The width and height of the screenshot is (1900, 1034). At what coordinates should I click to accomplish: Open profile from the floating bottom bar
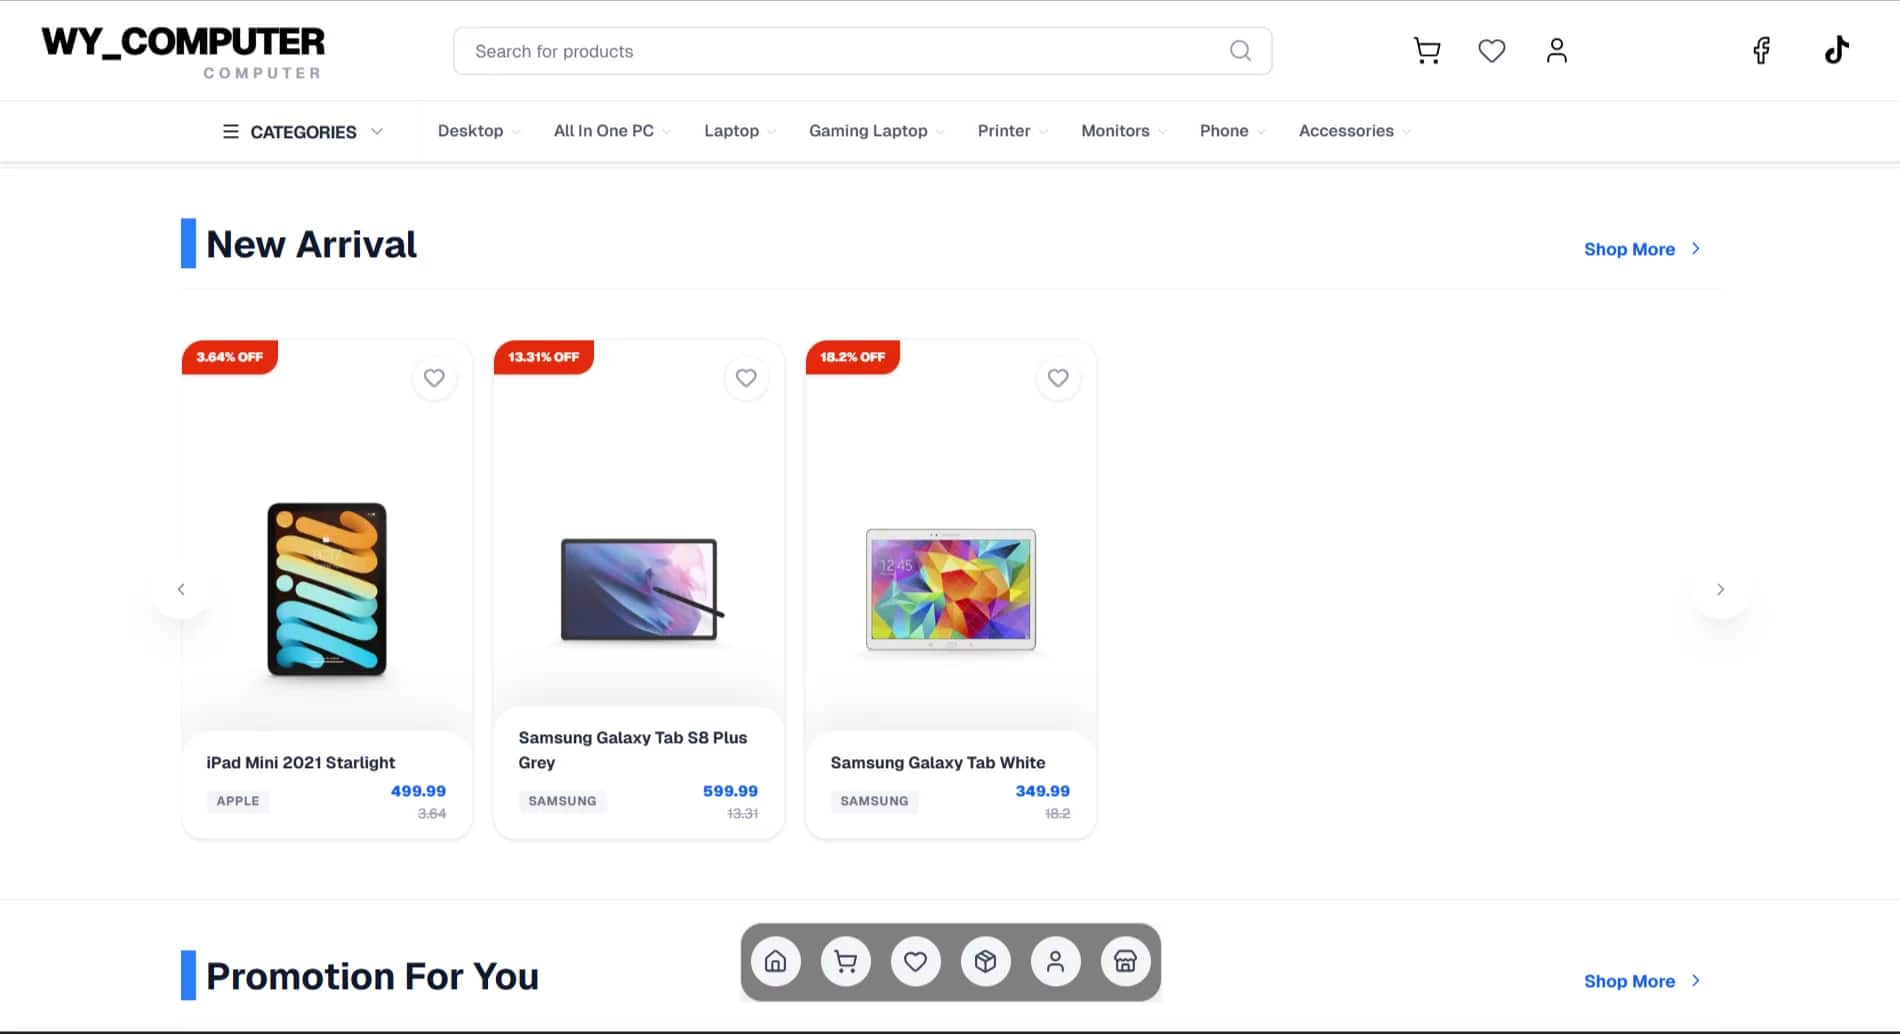pyautogui.click(x=1055, y=962)
